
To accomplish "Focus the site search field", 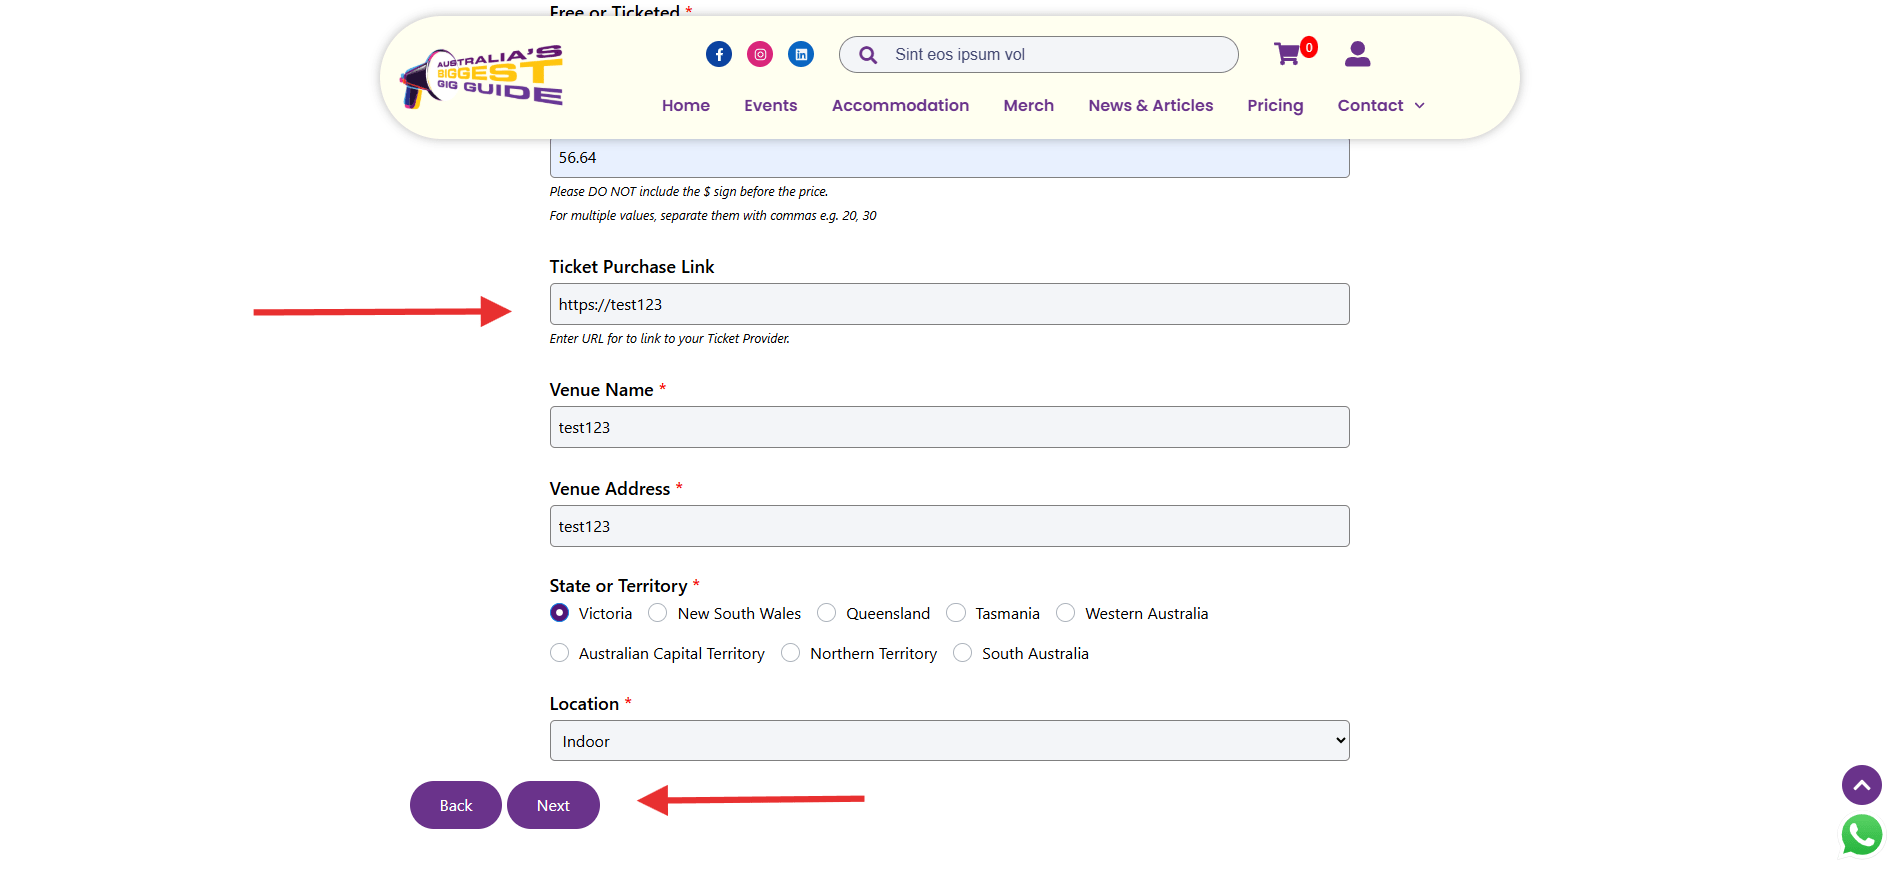I will (1039, 55).
